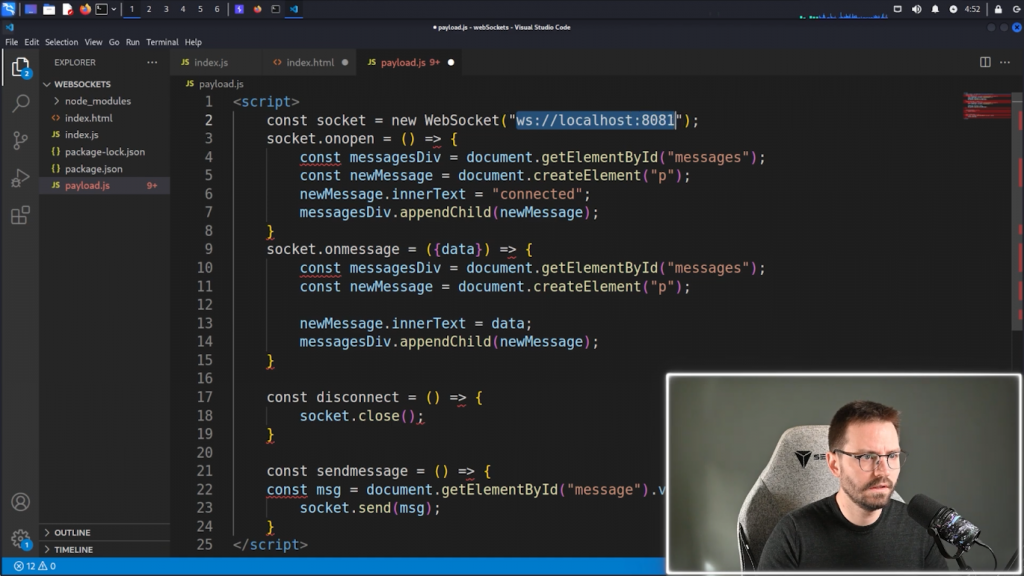Open the Source Control view
Screen dimensions: 1024x576
click(20, 140)
